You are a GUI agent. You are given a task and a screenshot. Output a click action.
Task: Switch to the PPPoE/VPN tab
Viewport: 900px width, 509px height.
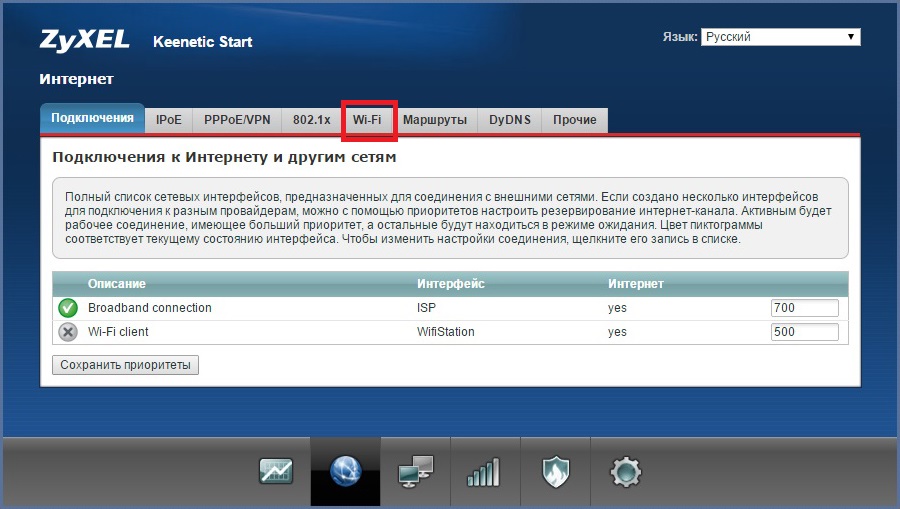(x=237, y=120)
